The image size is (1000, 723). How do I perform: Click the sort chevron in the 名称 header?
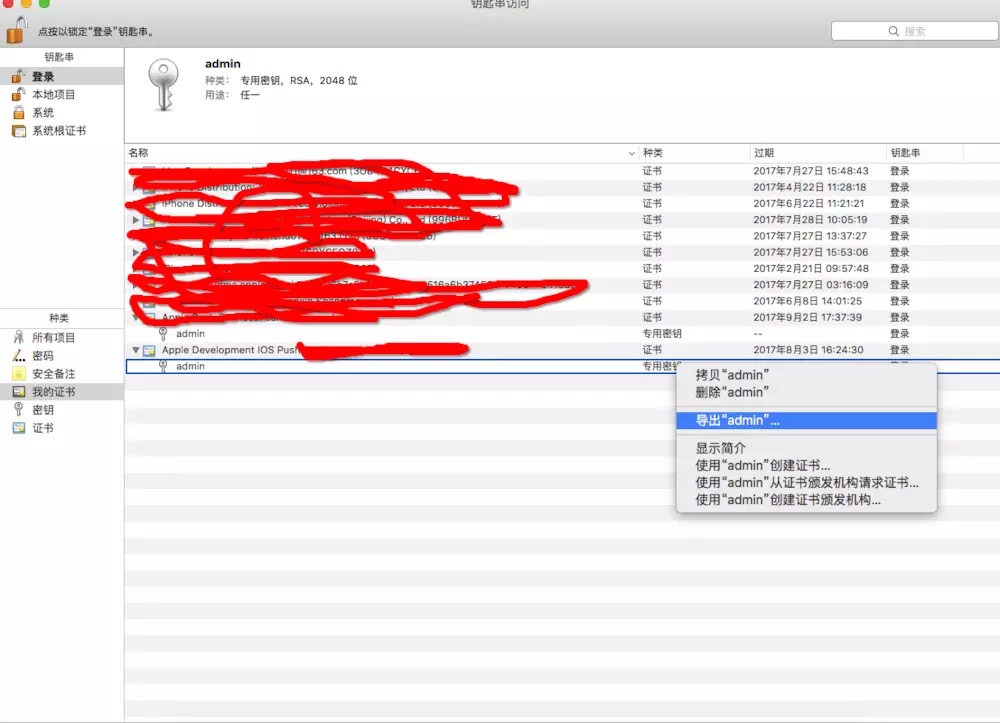(x=631, y=154)
